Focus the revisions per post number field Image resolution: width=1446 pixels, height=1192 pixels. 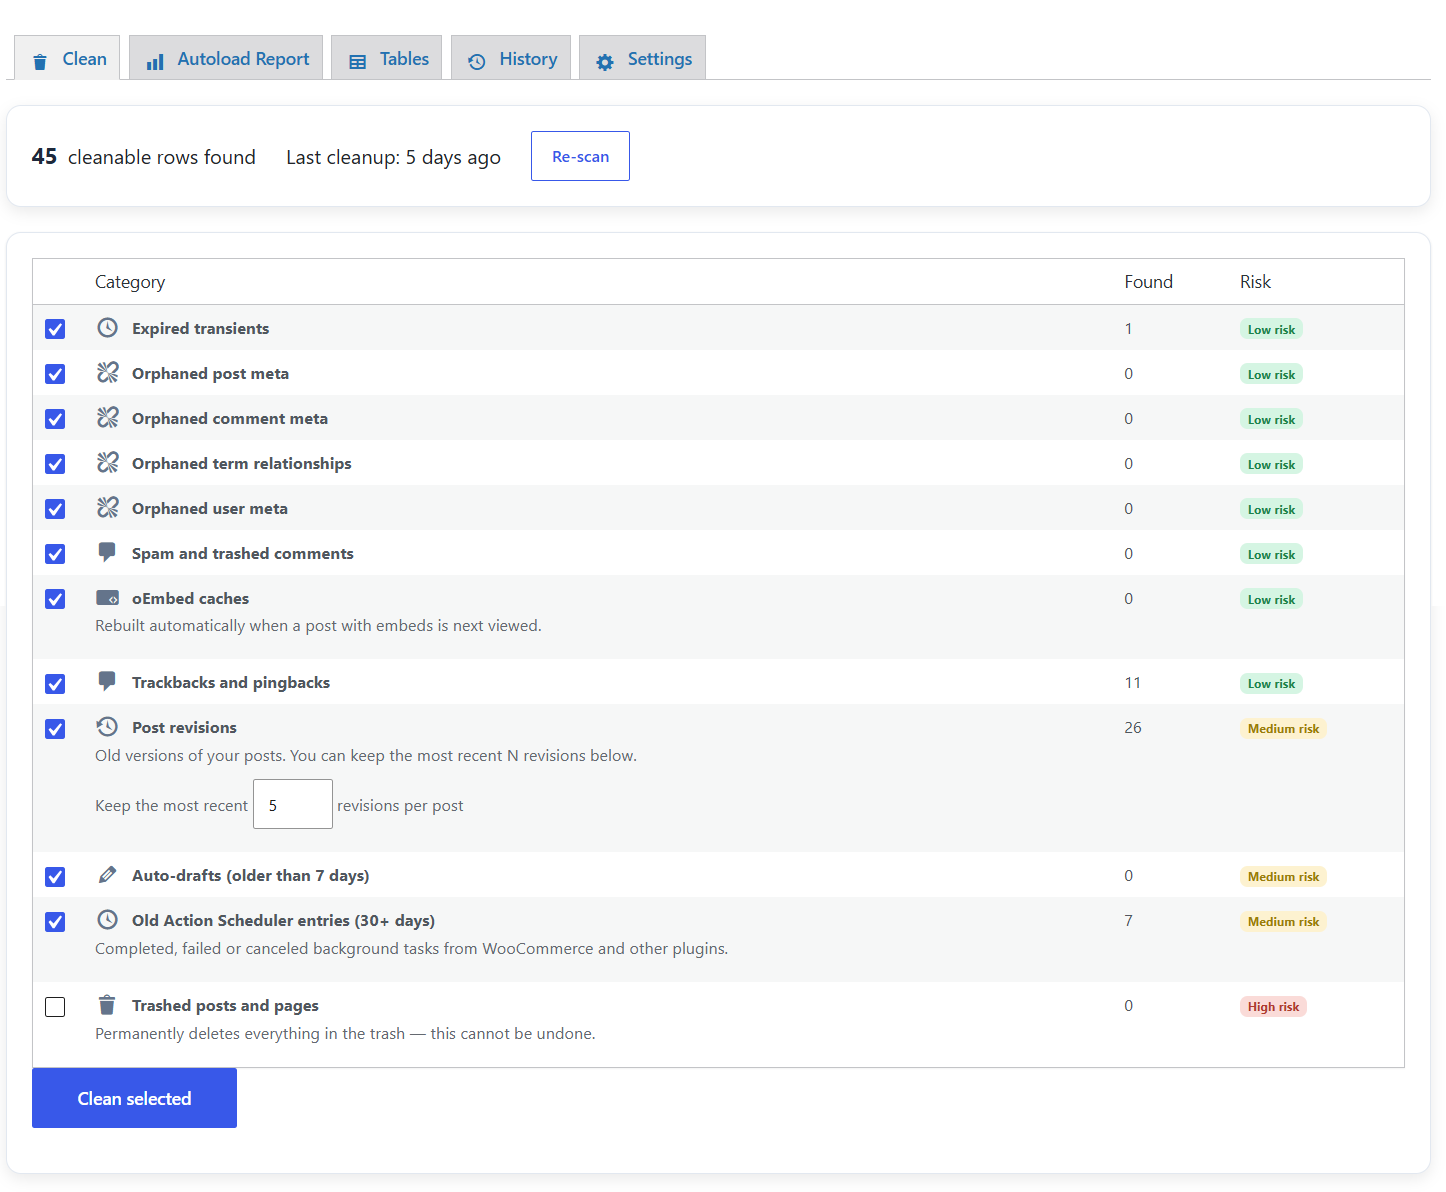[293, 804]
